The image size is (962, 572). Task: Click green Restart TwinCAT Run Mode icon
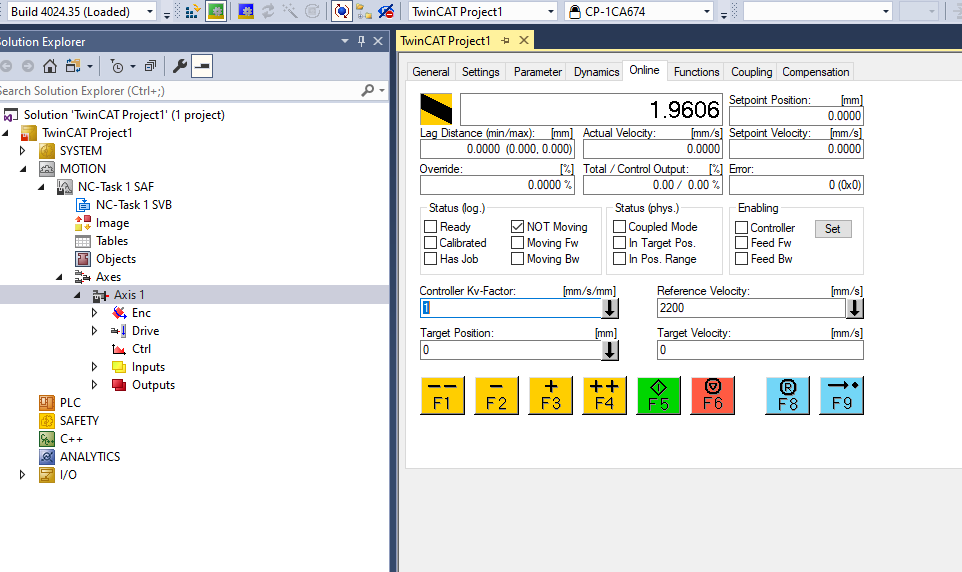(215, 11)
